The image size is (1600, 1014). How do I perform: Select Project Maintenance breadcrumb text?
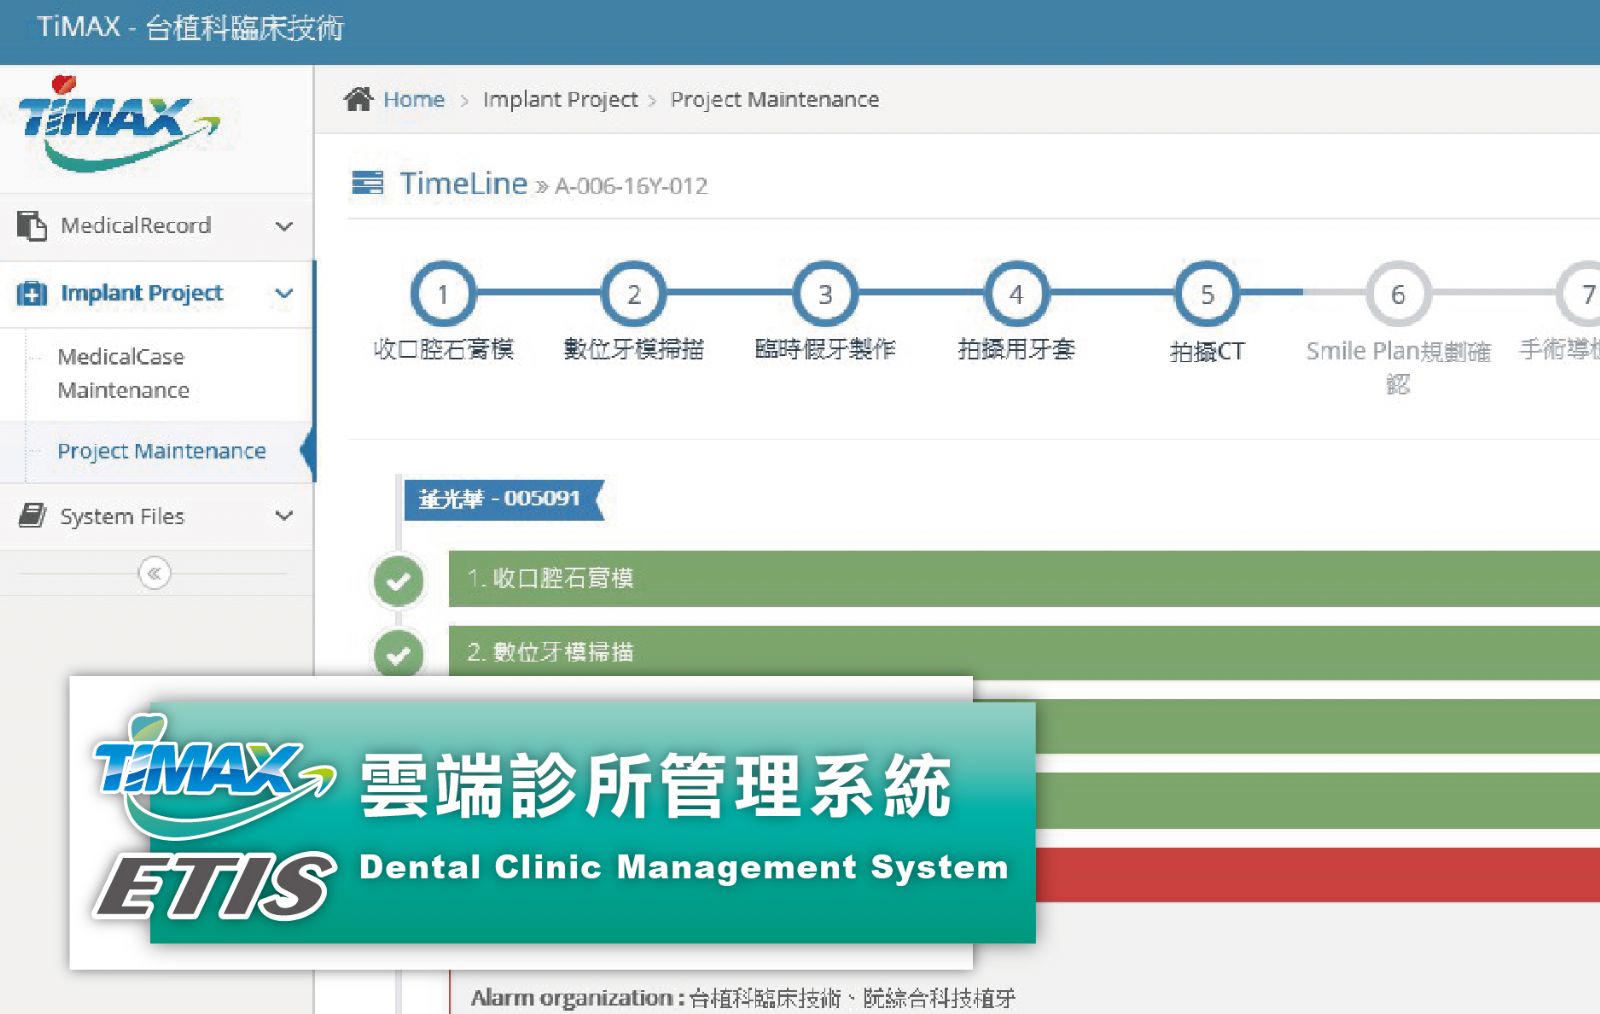[x=774, y=99]
